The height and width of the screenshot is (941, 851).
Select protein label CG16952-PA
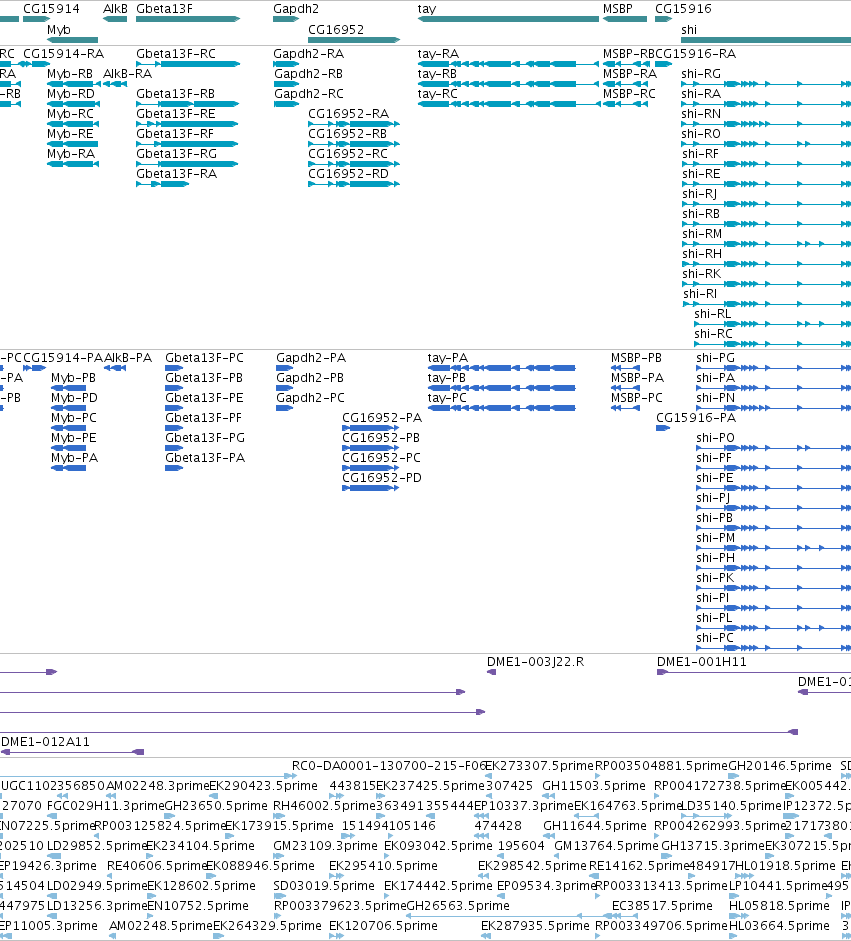382,418
